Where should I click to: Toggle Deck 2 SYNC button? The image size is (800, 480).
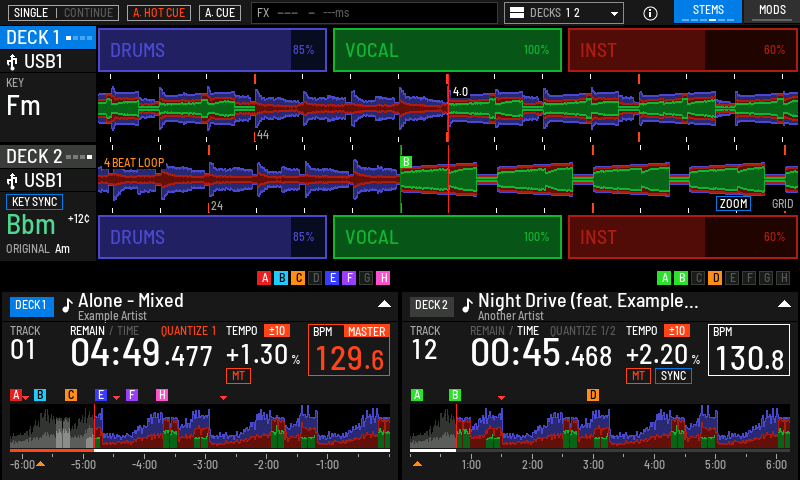pyautogui.click(x=673, y=376)
